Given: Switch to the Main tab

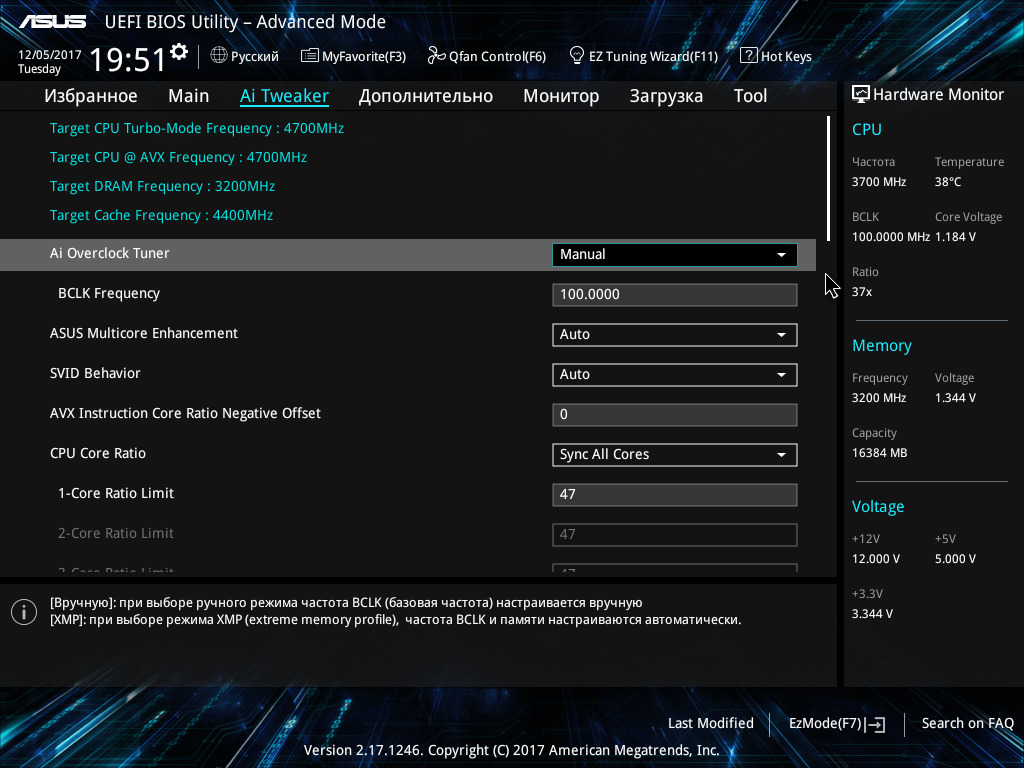Looking at the screenshot, I should point(189,96).
